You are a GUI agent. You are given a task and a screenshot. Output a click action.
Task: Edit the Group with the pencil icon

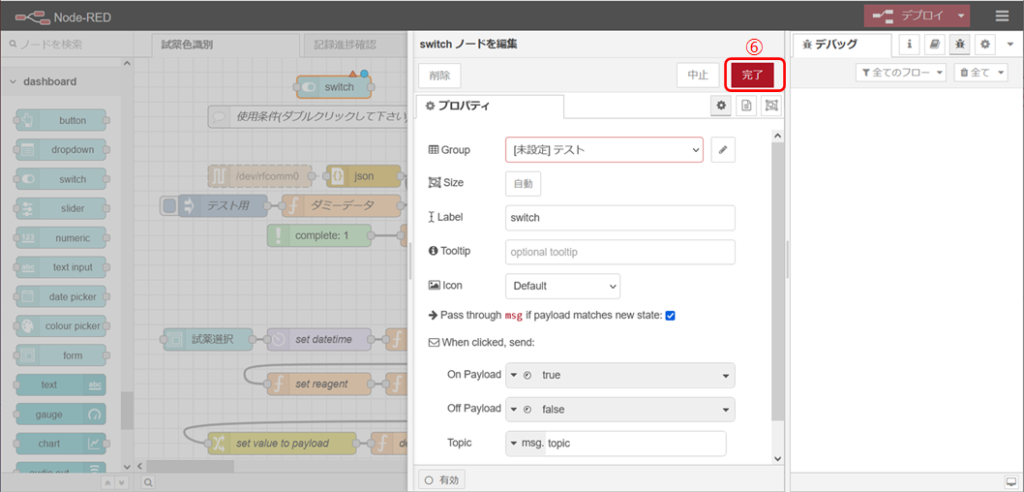tap(724, 150)
